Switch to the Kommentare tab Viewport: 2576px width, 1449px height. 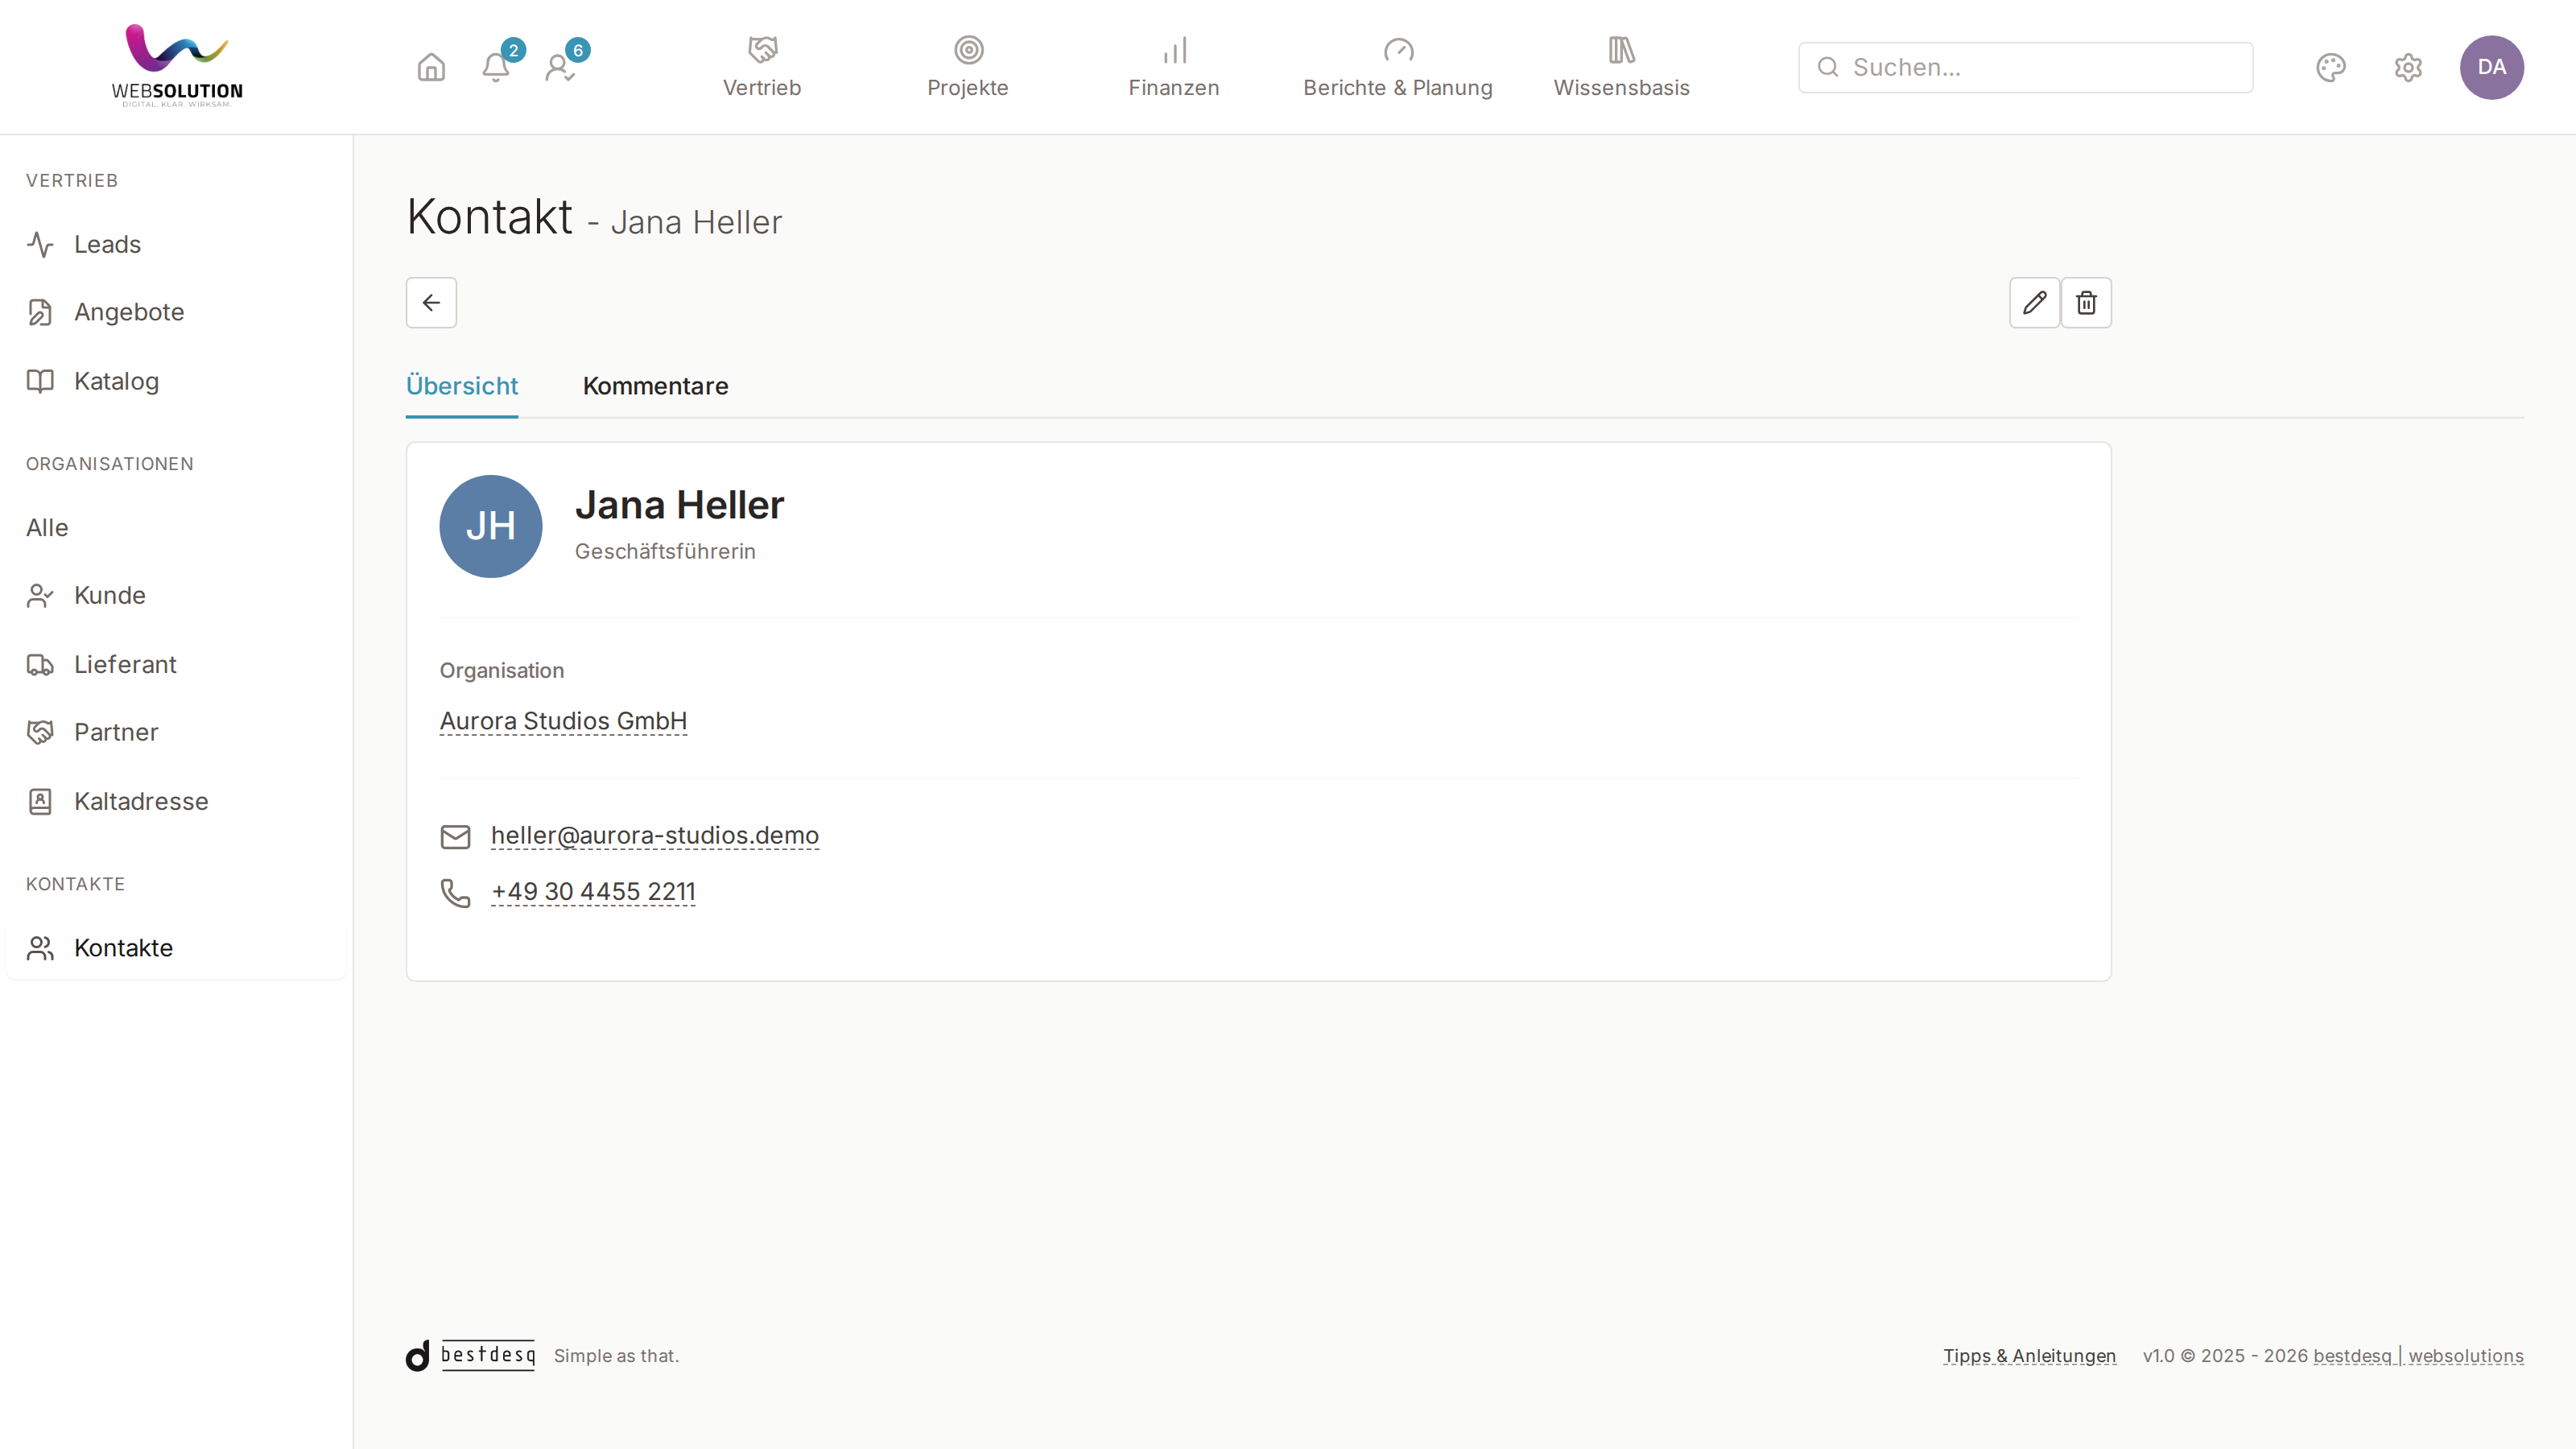(655, 386)
